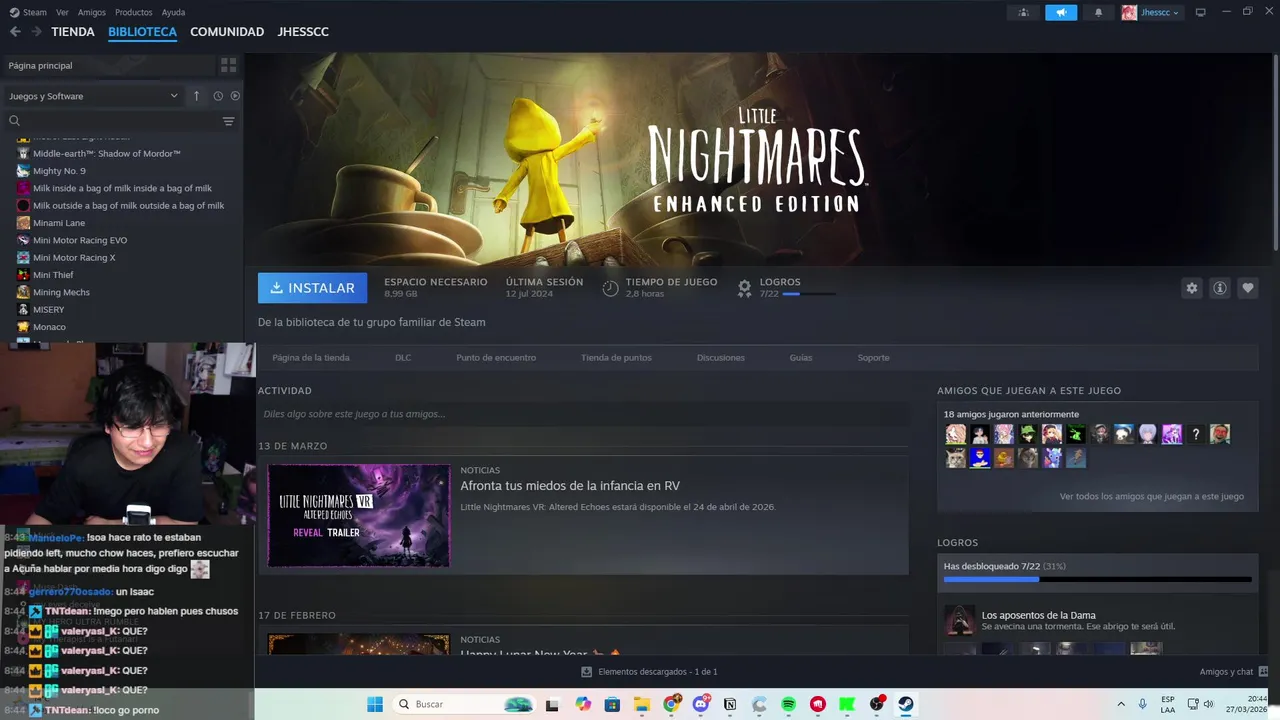Enter Big Picture mode monitor icon
Image resolution: width=1280 pixels, height=720 pixels.
click(x=1200, y=12)
